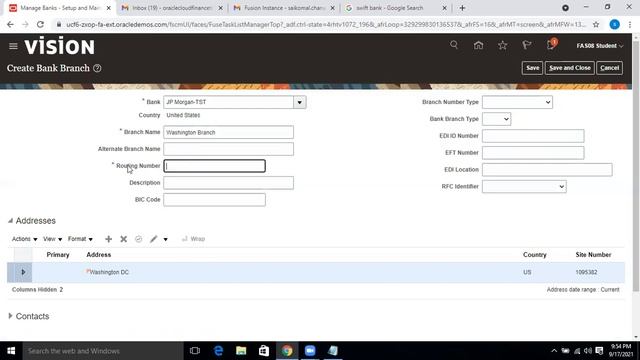Open Bank dropdown arrow
This screenshot has height=360, width=640.
[300, 102]
